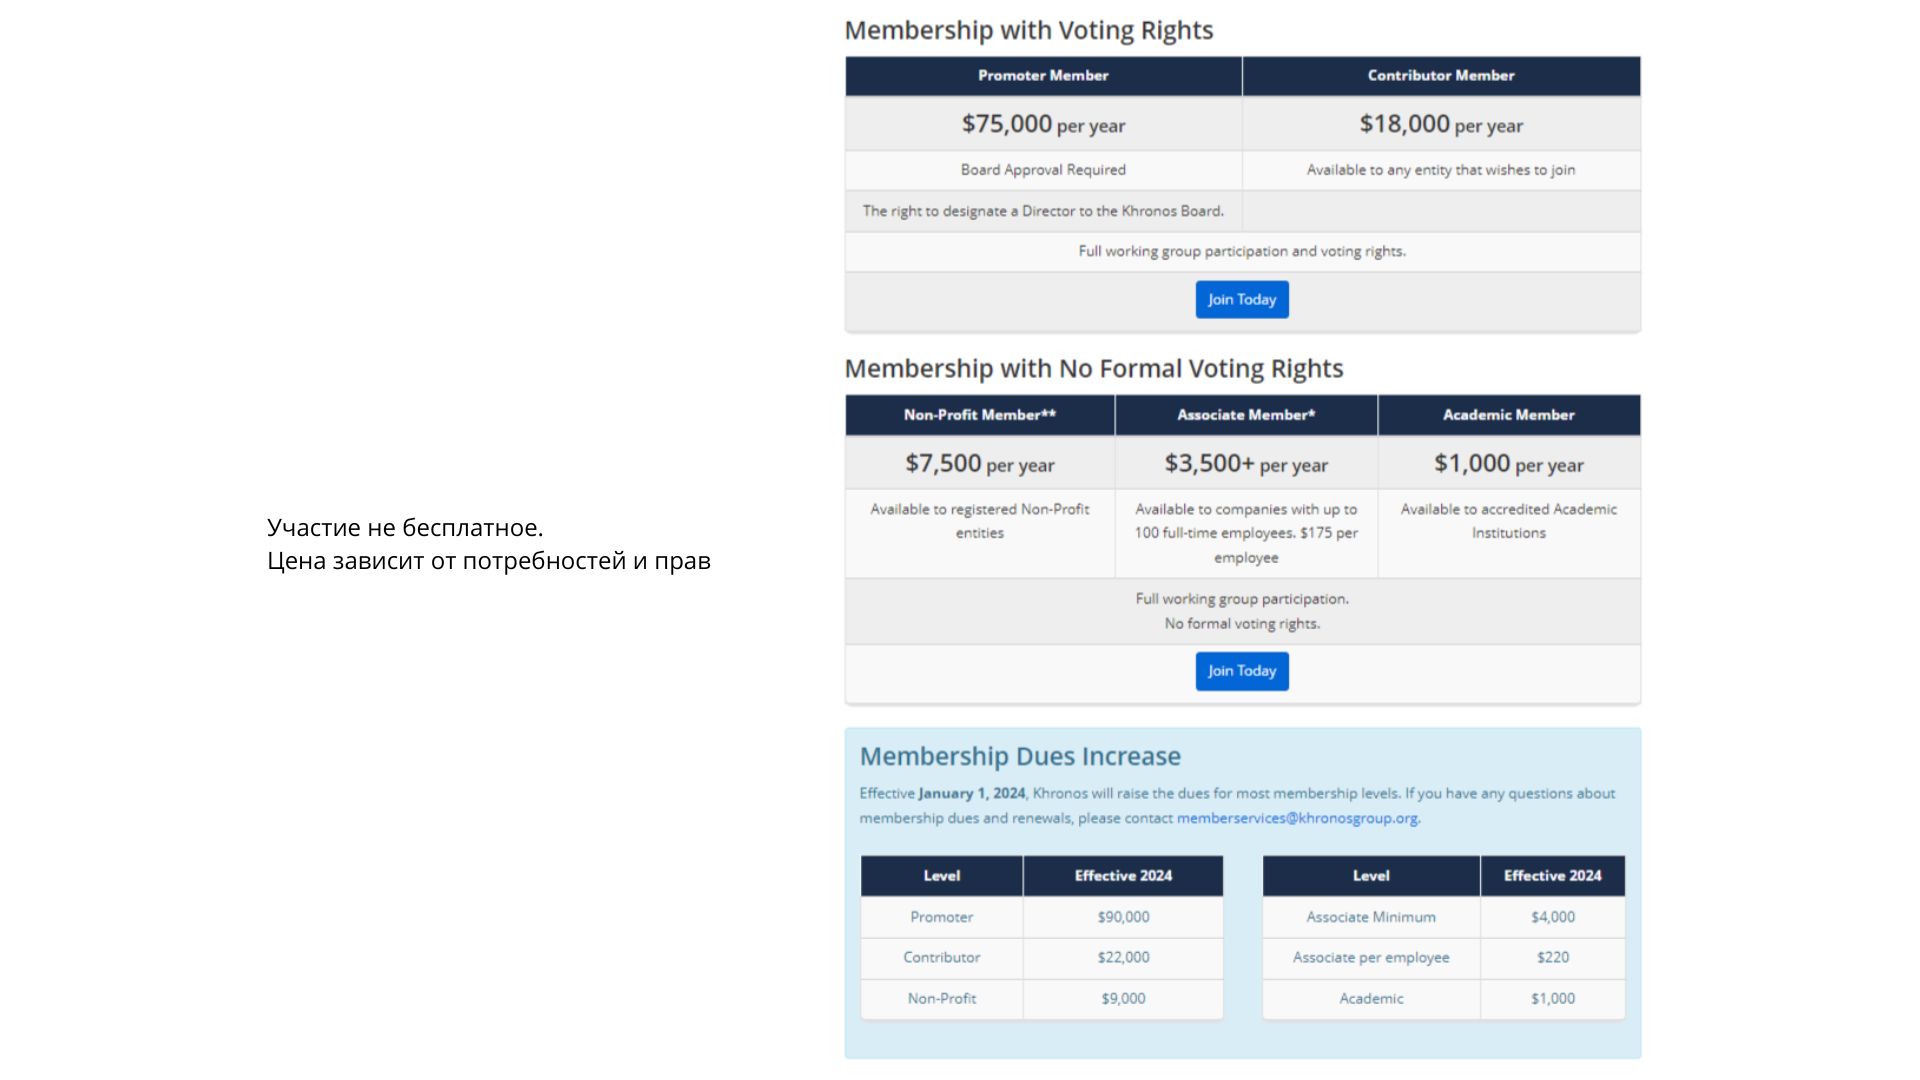Select the Academic Member header
This screenshot has width=1920, height=1080.
tap(1509, 415)
